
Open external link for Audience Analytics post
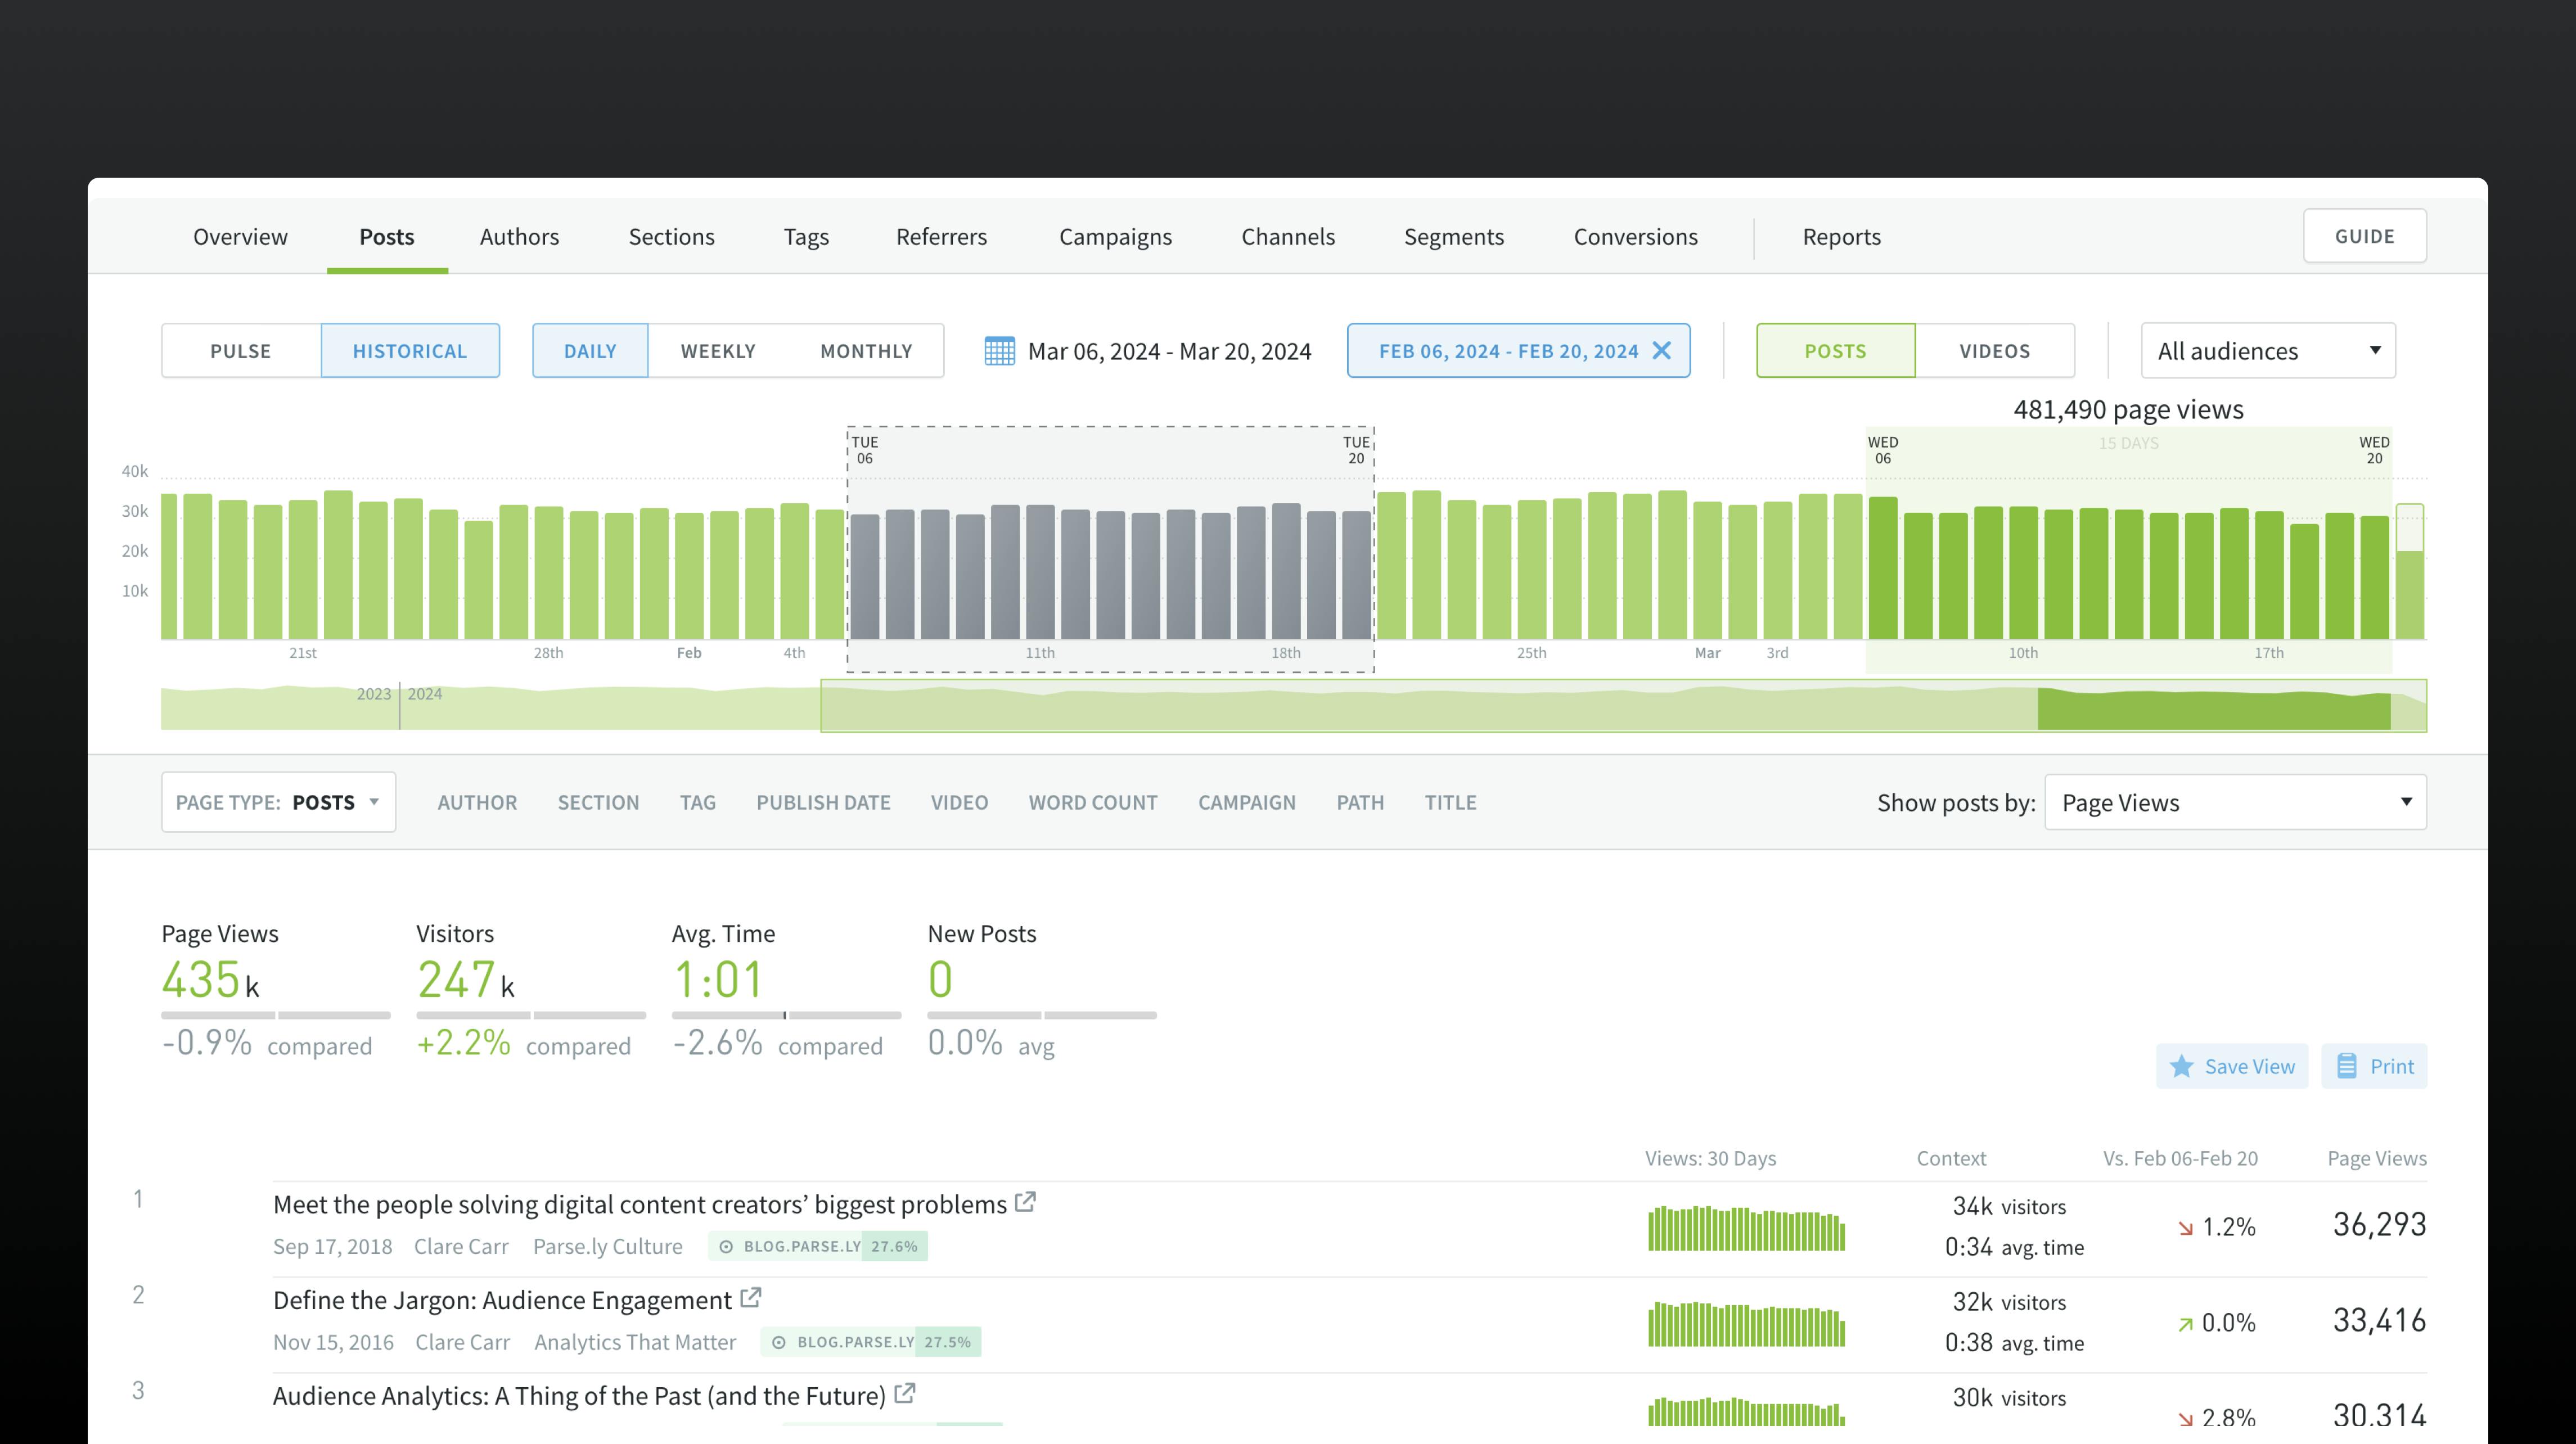click(x=904, y=1393)
